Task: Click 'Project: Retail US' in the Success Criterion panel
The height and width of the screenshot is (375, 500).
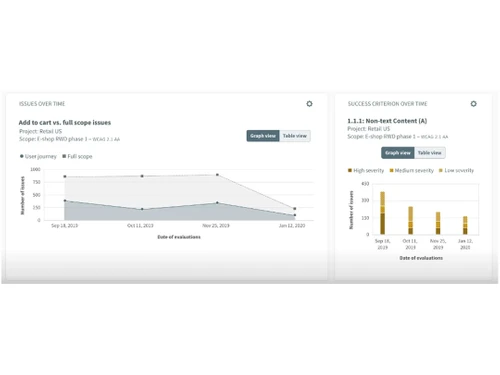Action: point(369,129)
